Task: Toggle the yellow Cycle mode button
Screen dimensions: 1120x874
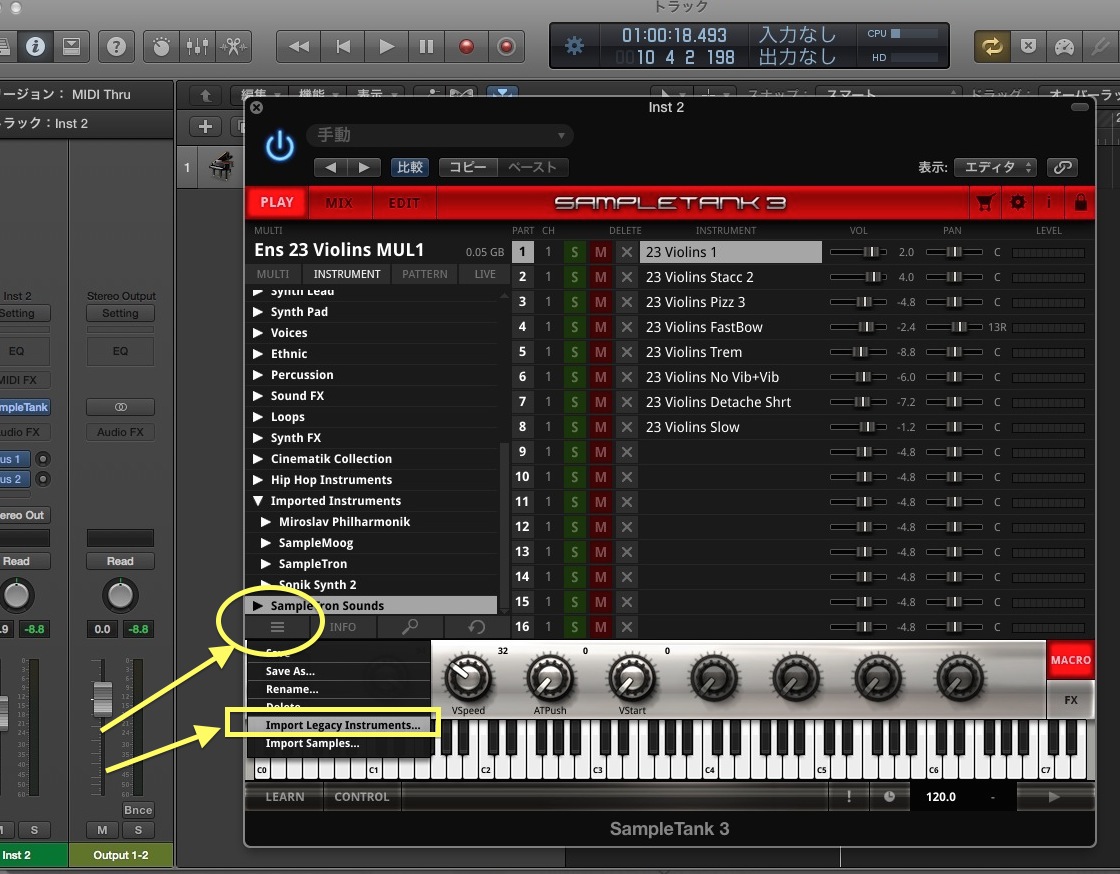Action: (x=991, y=47)
